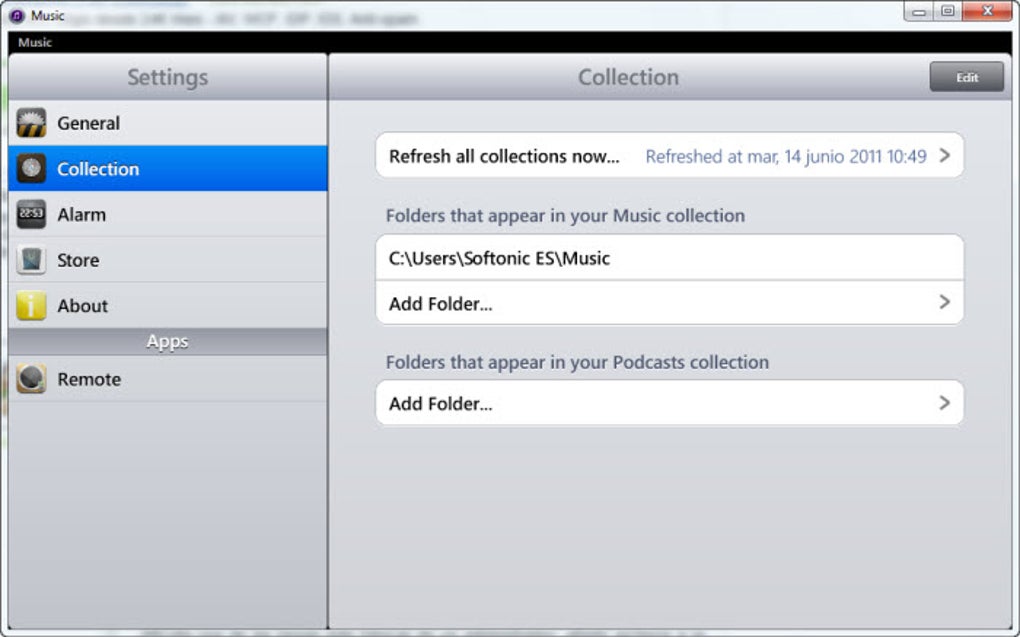Click the Edit button
The height and width of the screenshot is (637, 1020).
[x=967, y=77]
